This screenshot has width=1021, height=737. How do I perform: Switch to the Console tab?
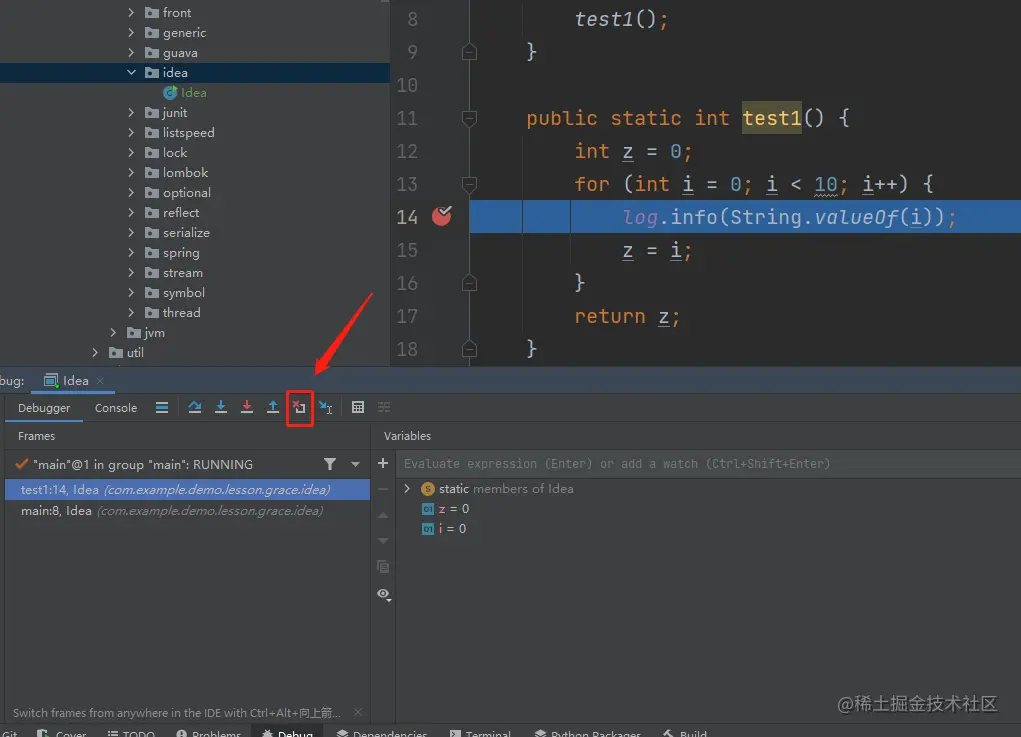pos(116,408)
